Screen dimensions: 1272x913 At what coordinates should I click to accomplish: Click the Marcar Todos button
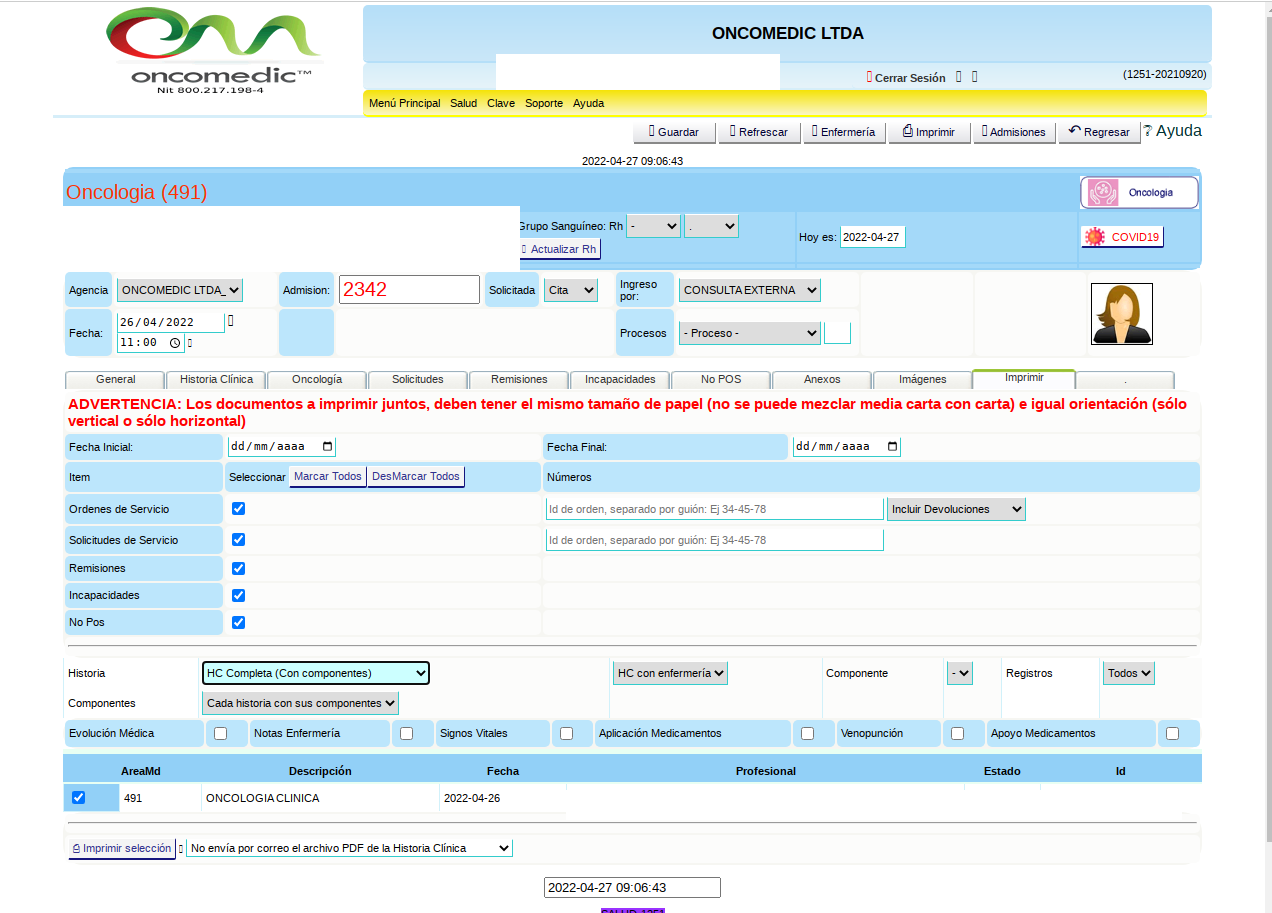coord(327,477)
